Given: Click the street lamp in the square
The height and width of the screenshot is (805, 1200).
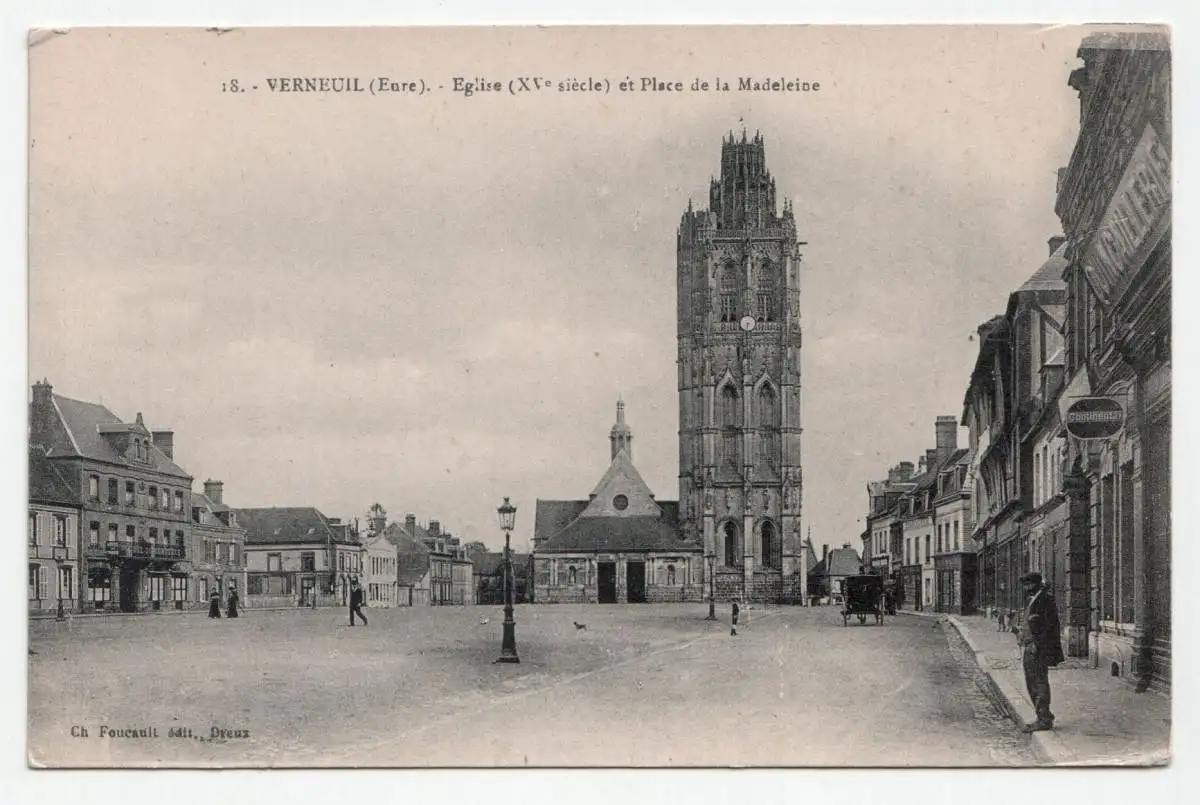Looking at the screenshot, I should pos(507,580).
